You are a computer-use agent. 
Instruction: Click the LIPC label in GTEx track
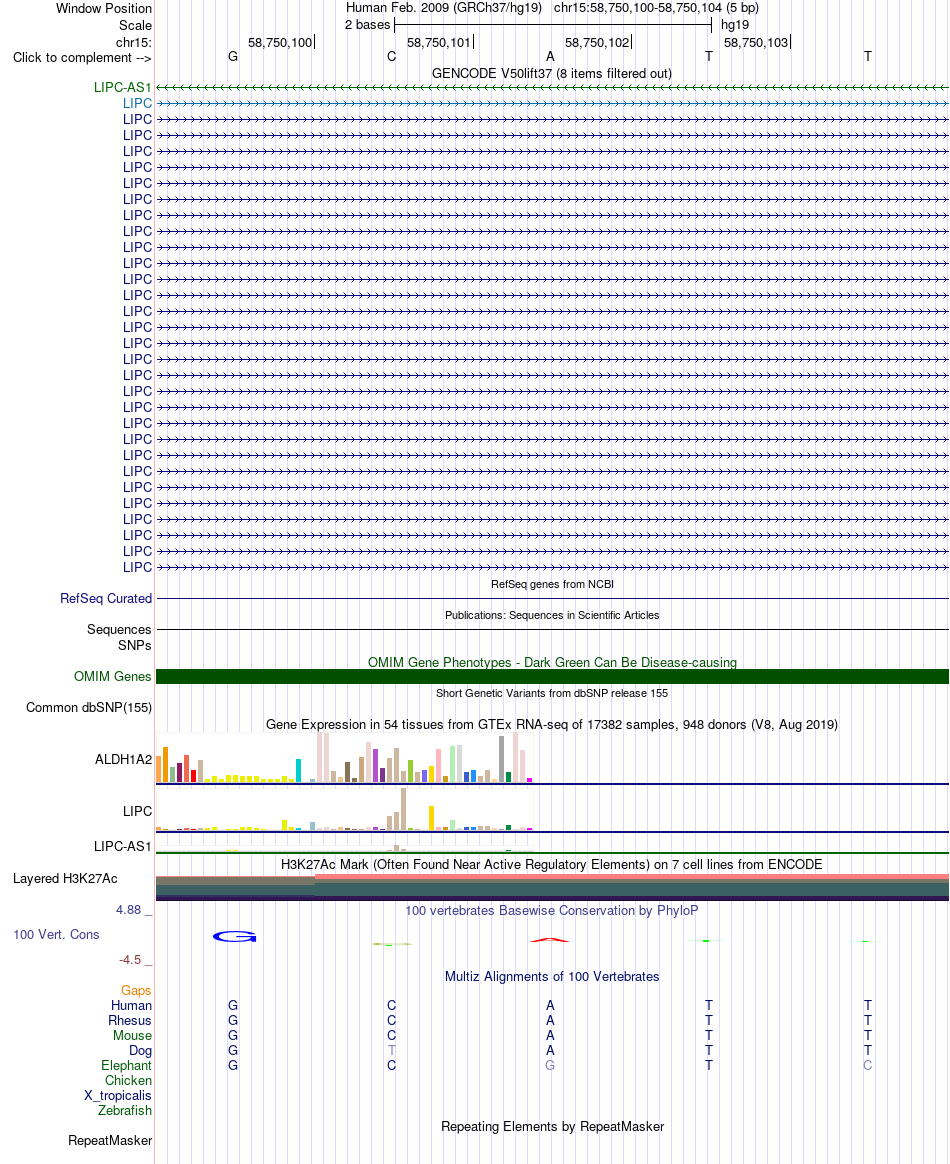pos(137,811)
